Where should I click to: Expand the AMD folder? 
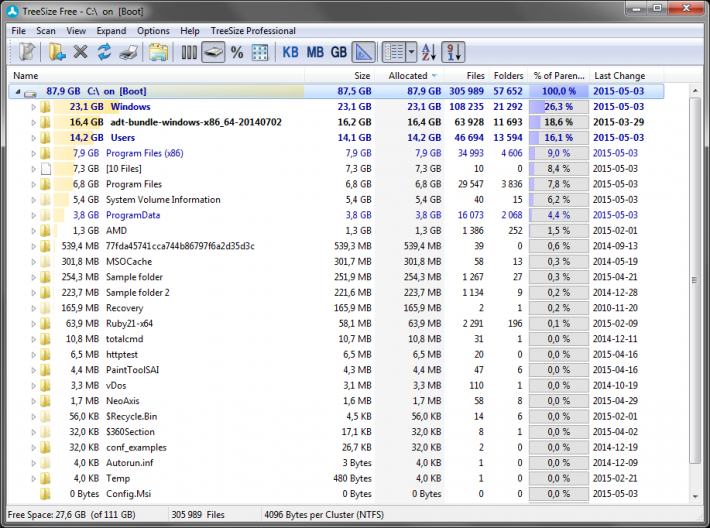[33, 231]
